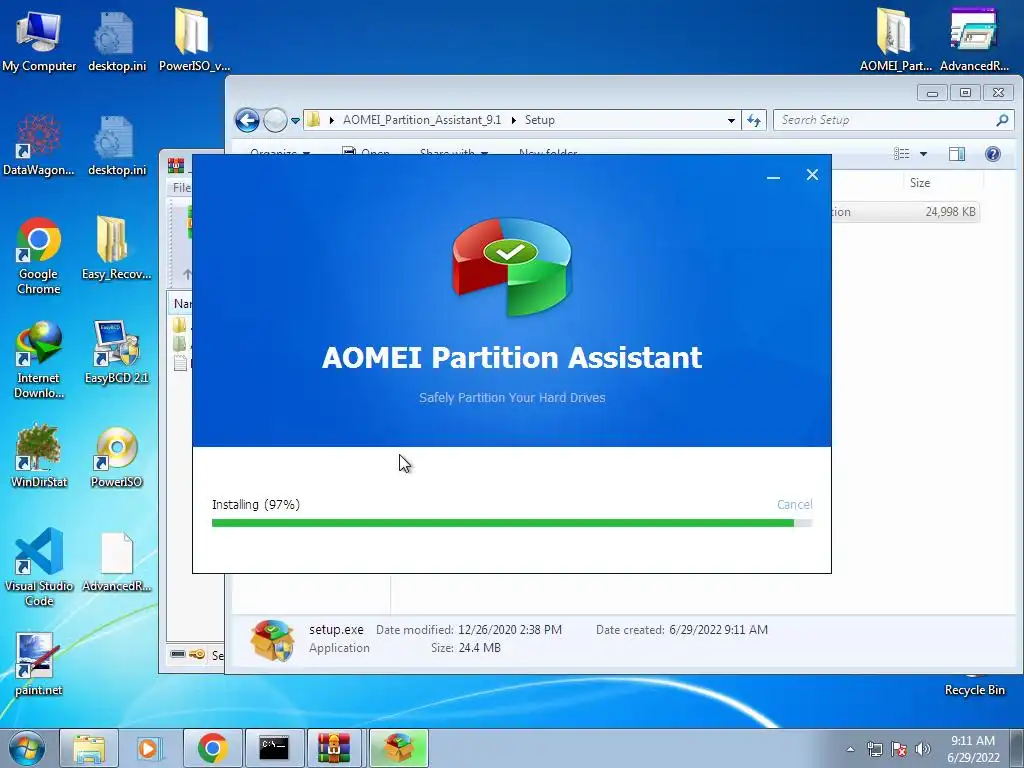This screenshot has width=1024, height=768.
Task: Open Visual Studio Code shortcut
Action: 39,567
